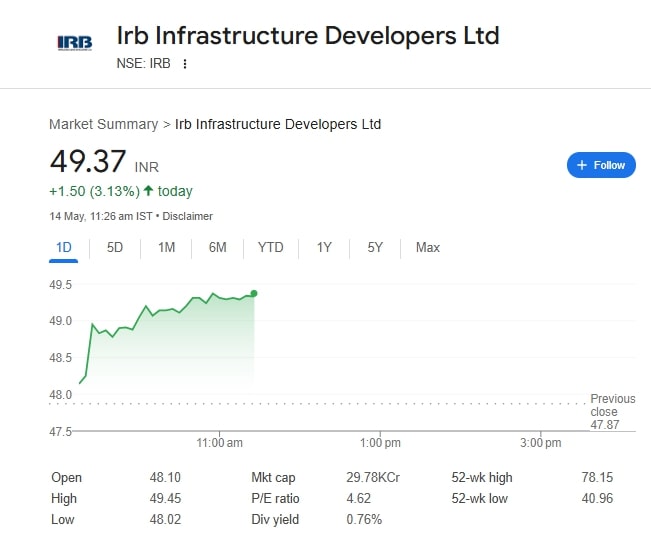Open the Market Summary breadcrumb link

[103, 124]
